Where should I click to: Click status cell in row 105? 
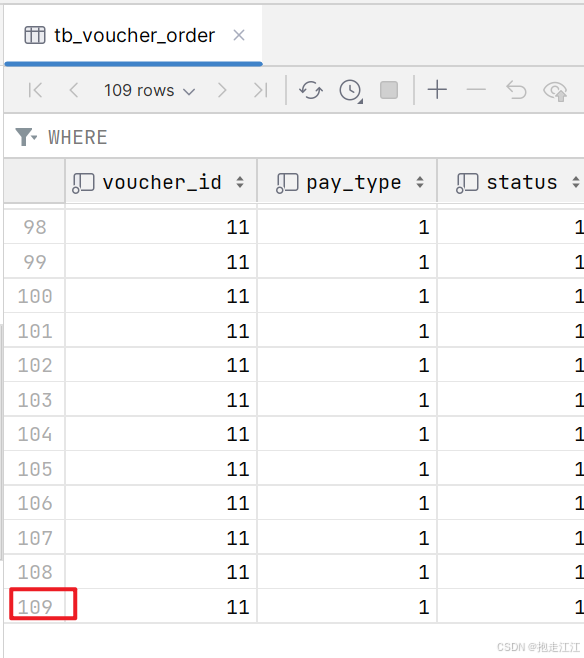click(x=511, y=469)
